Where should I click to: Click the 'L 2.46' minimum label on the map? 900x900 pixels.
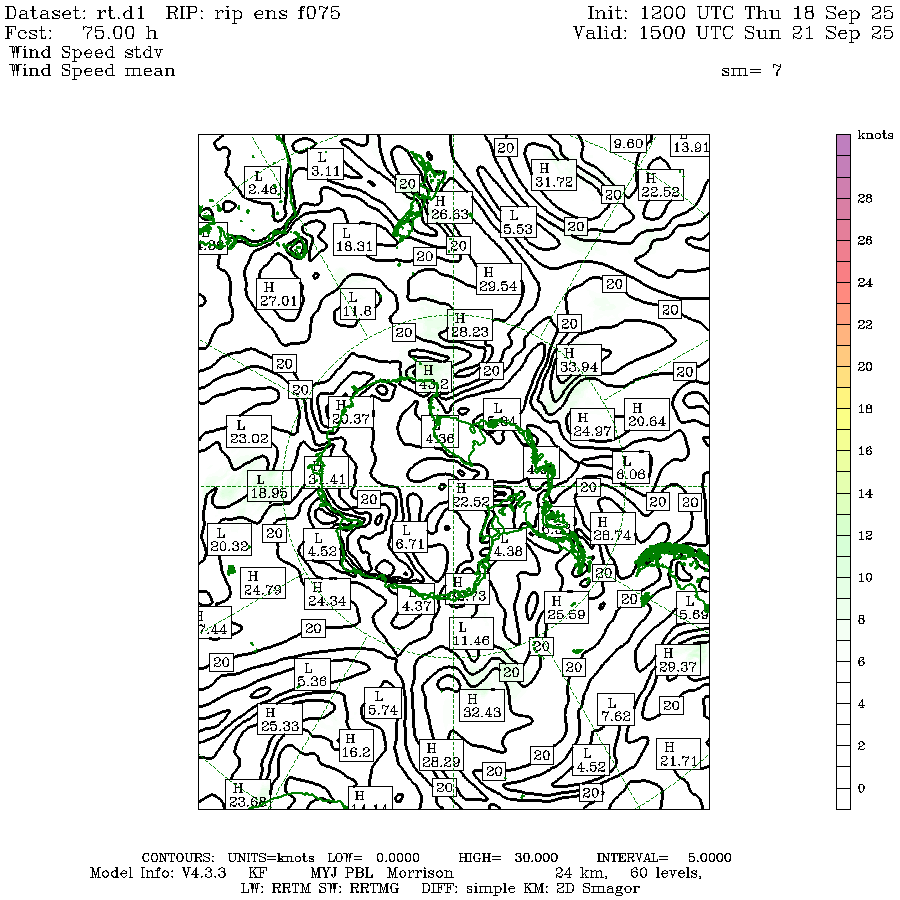[x=262, y=182]
